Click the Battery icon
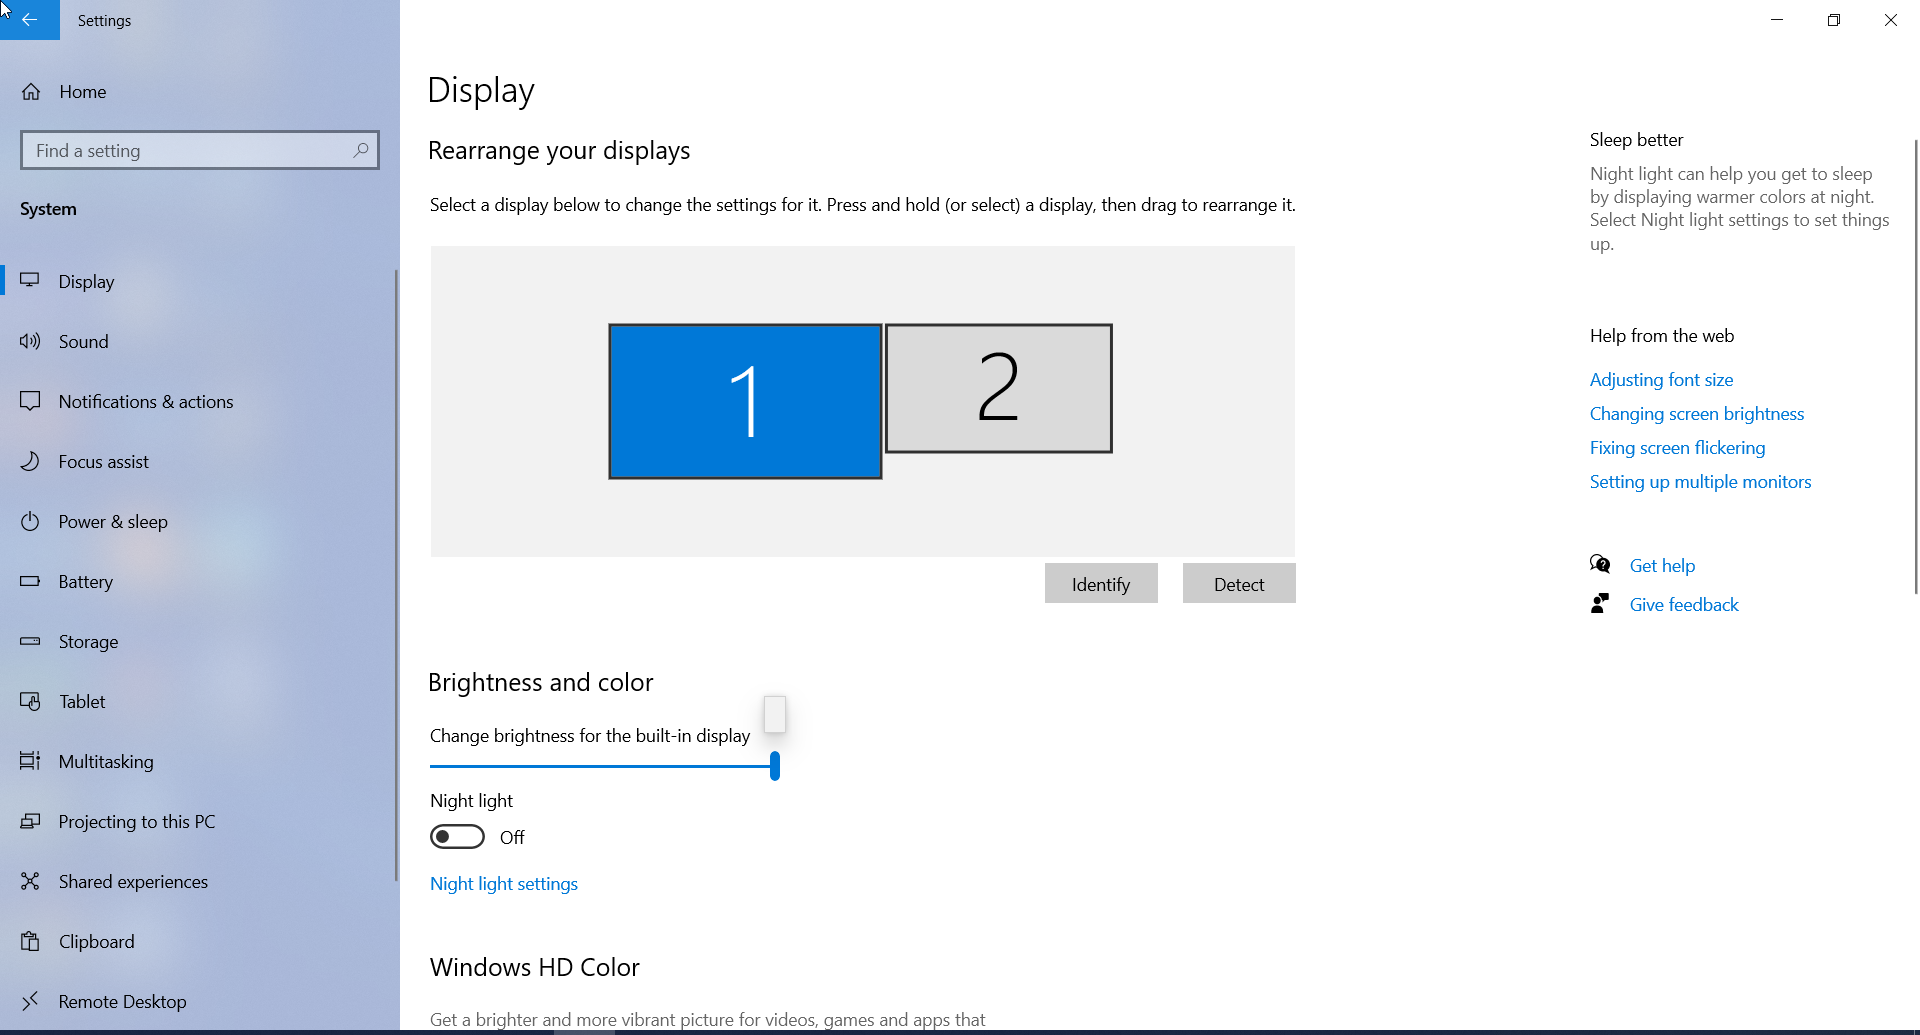This screenshot has width=1920, height=1035. click(x=30, y=581)
